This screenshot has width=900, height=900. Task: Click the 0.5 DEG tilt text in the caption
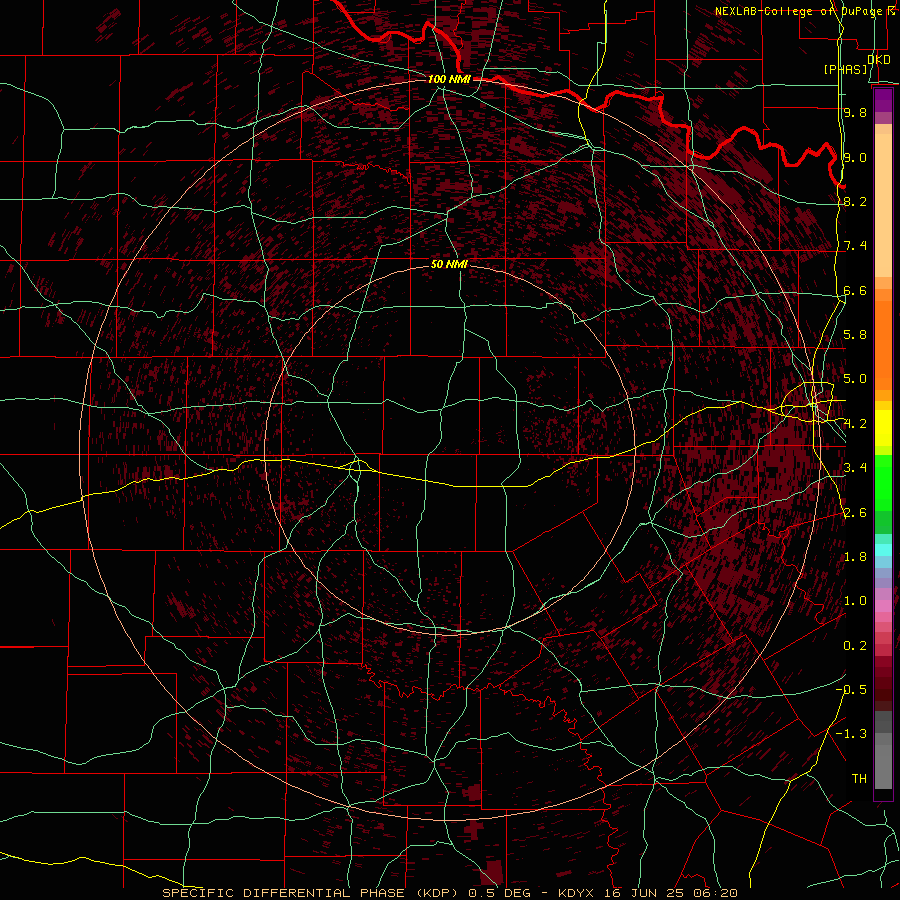[x=500, y=893]
